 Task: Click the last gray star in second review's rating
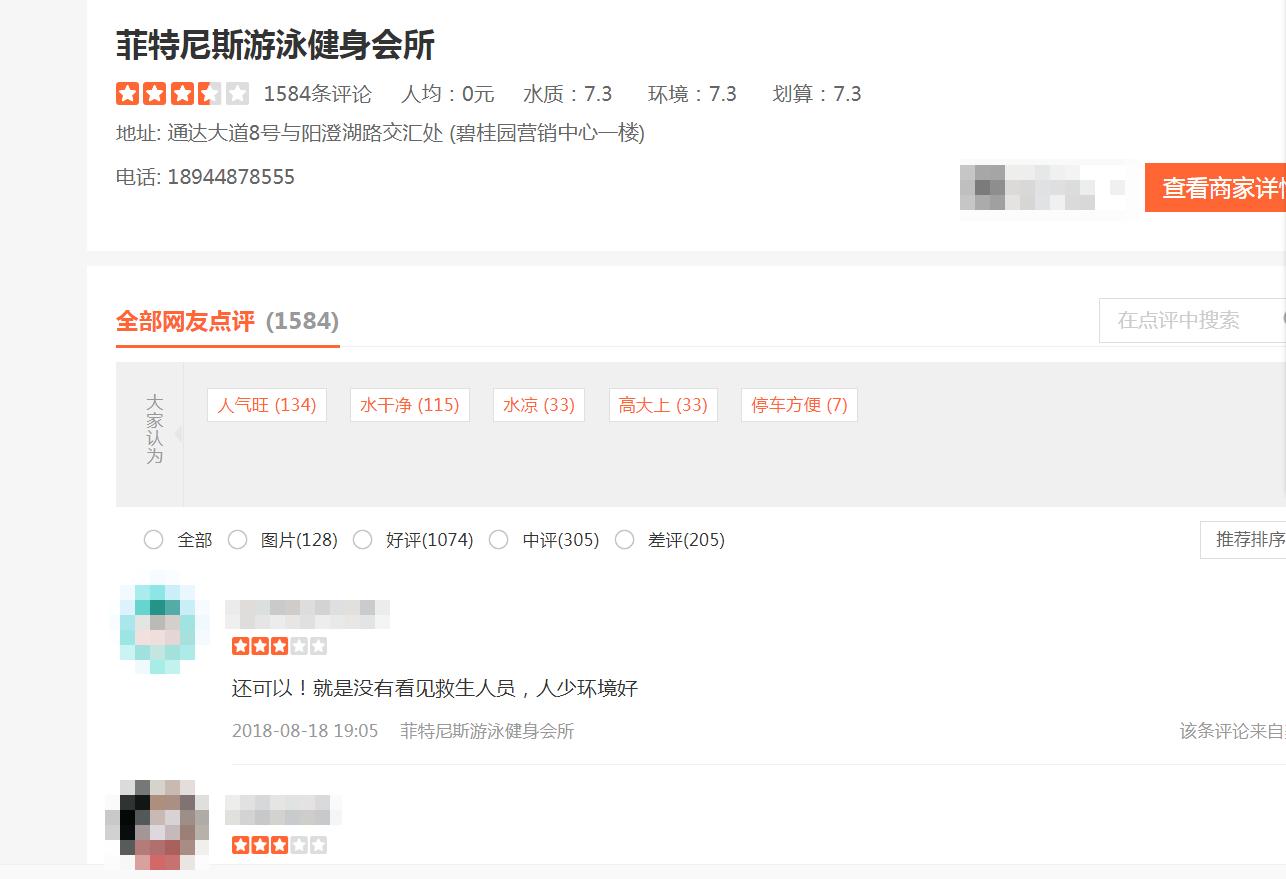(x=320, y=844)
